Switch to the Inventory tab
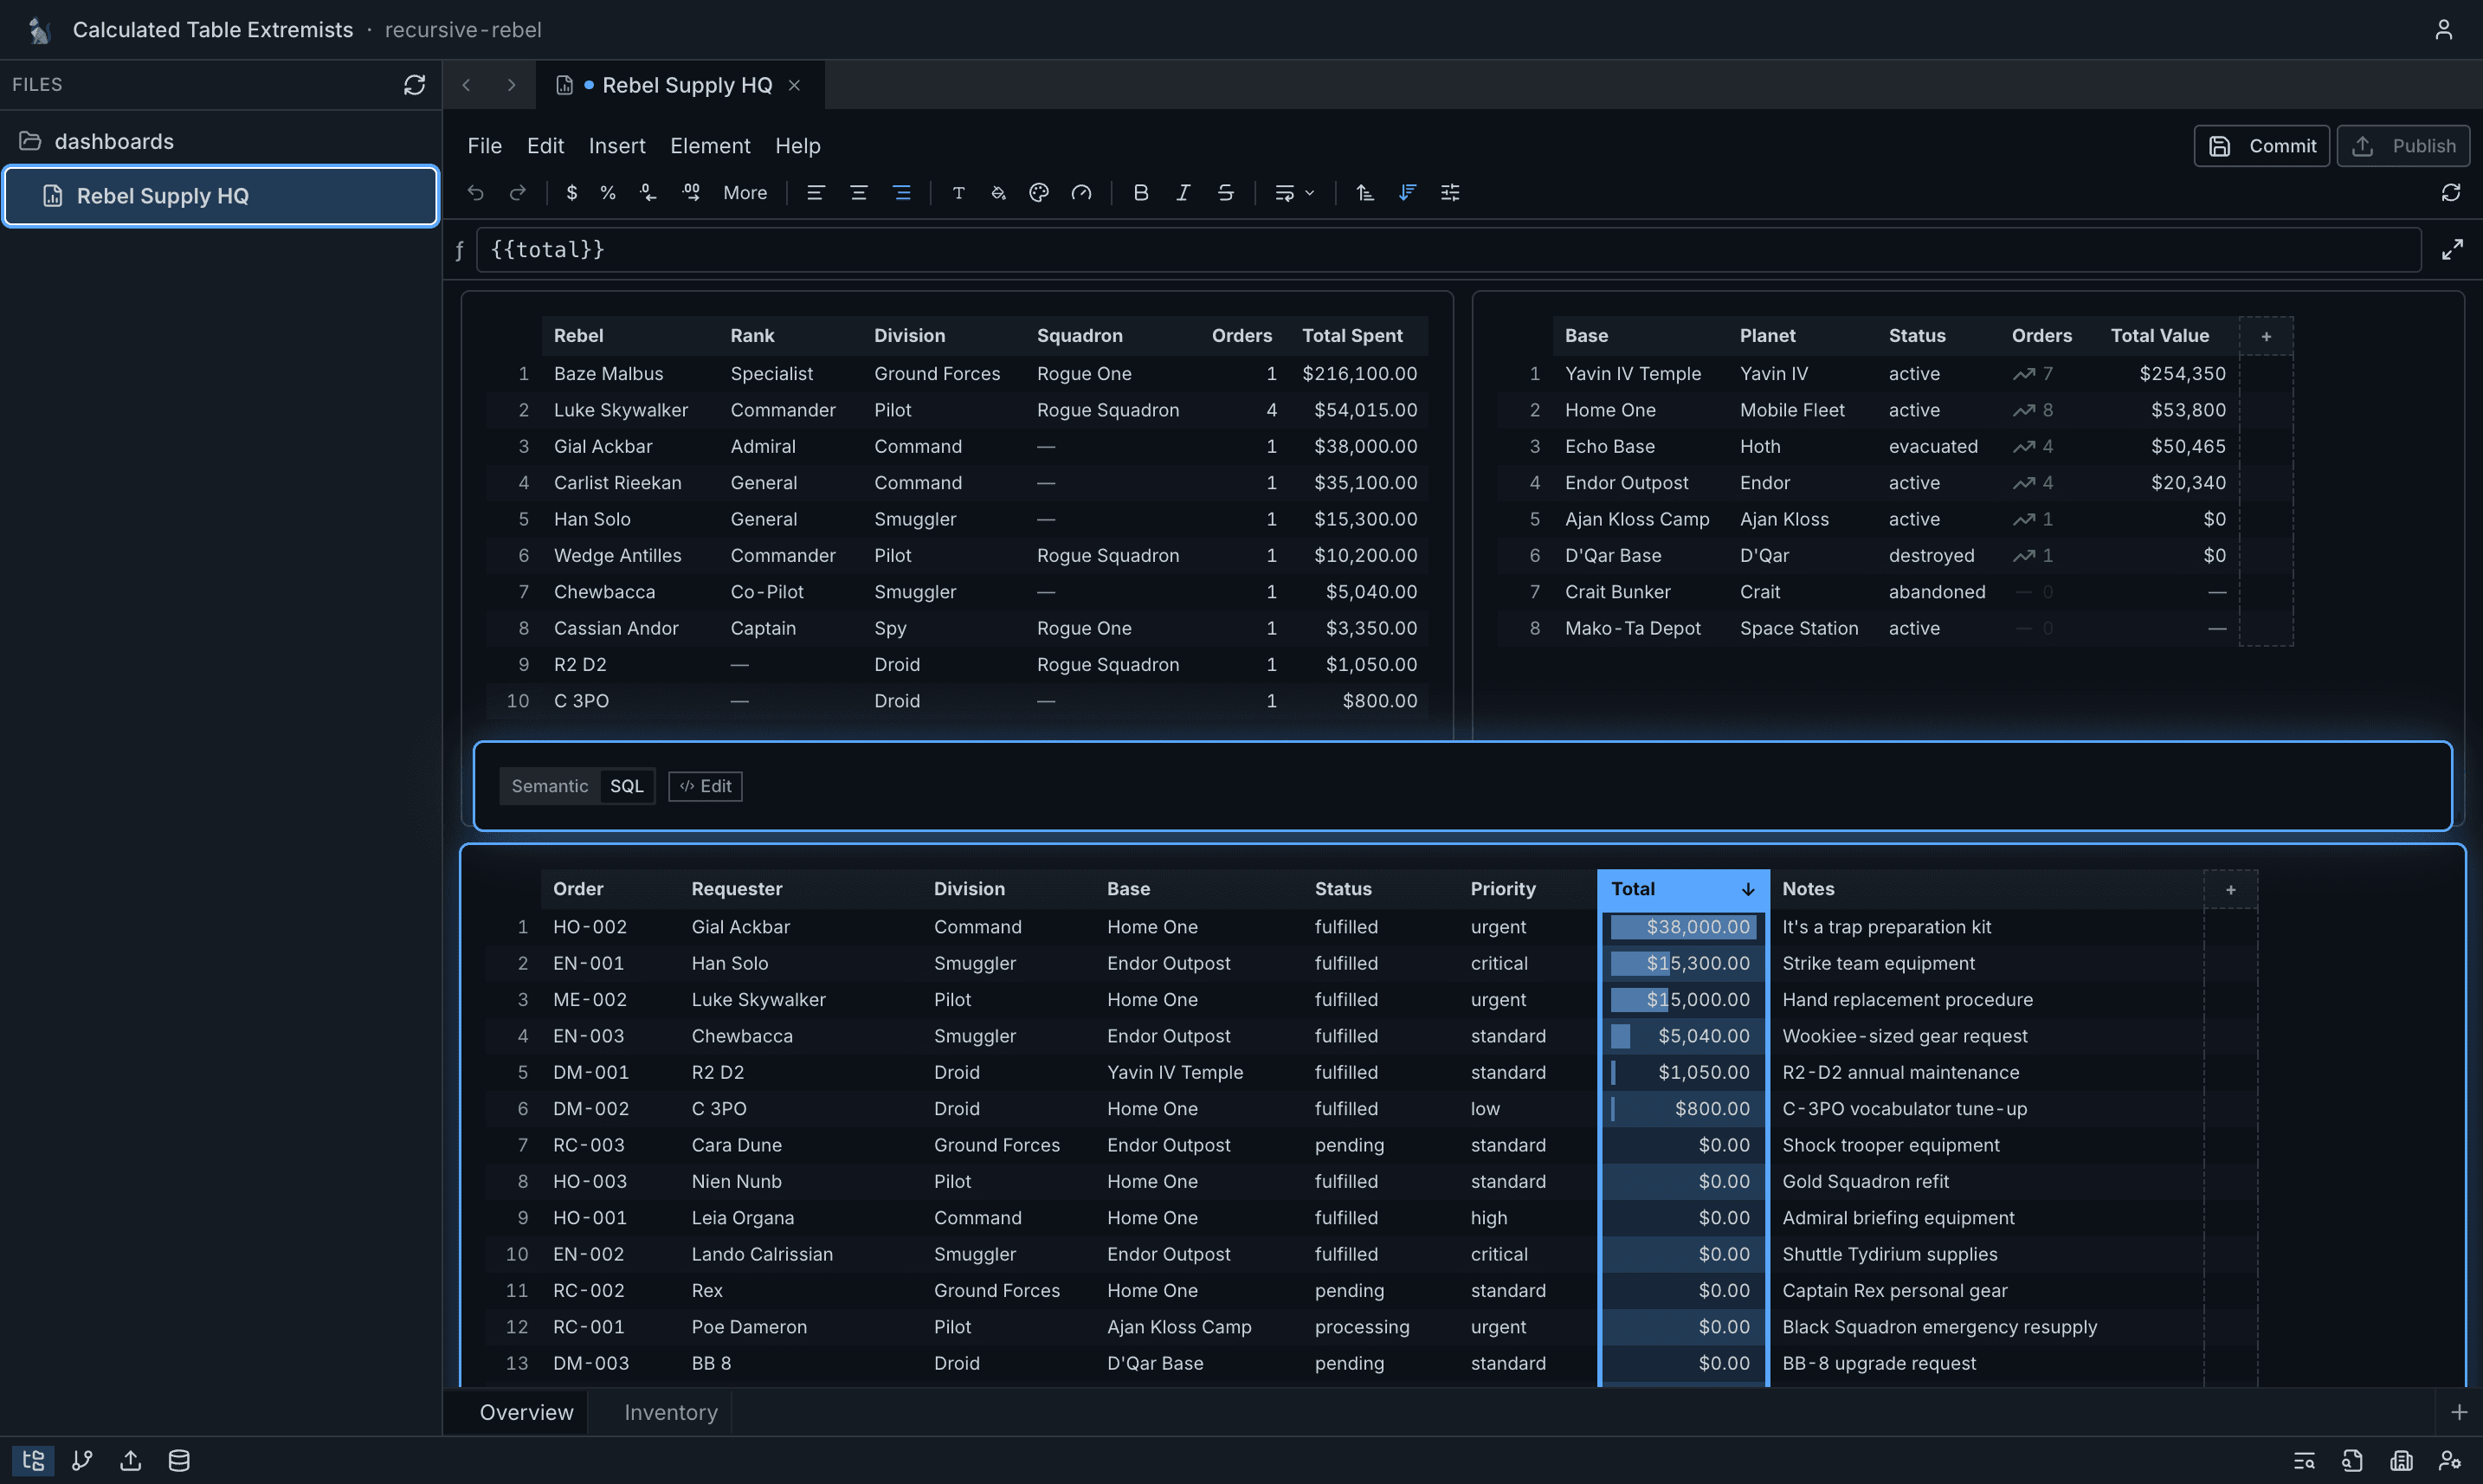Viewport: 2483px width, 1484px height. (670, 1412)
